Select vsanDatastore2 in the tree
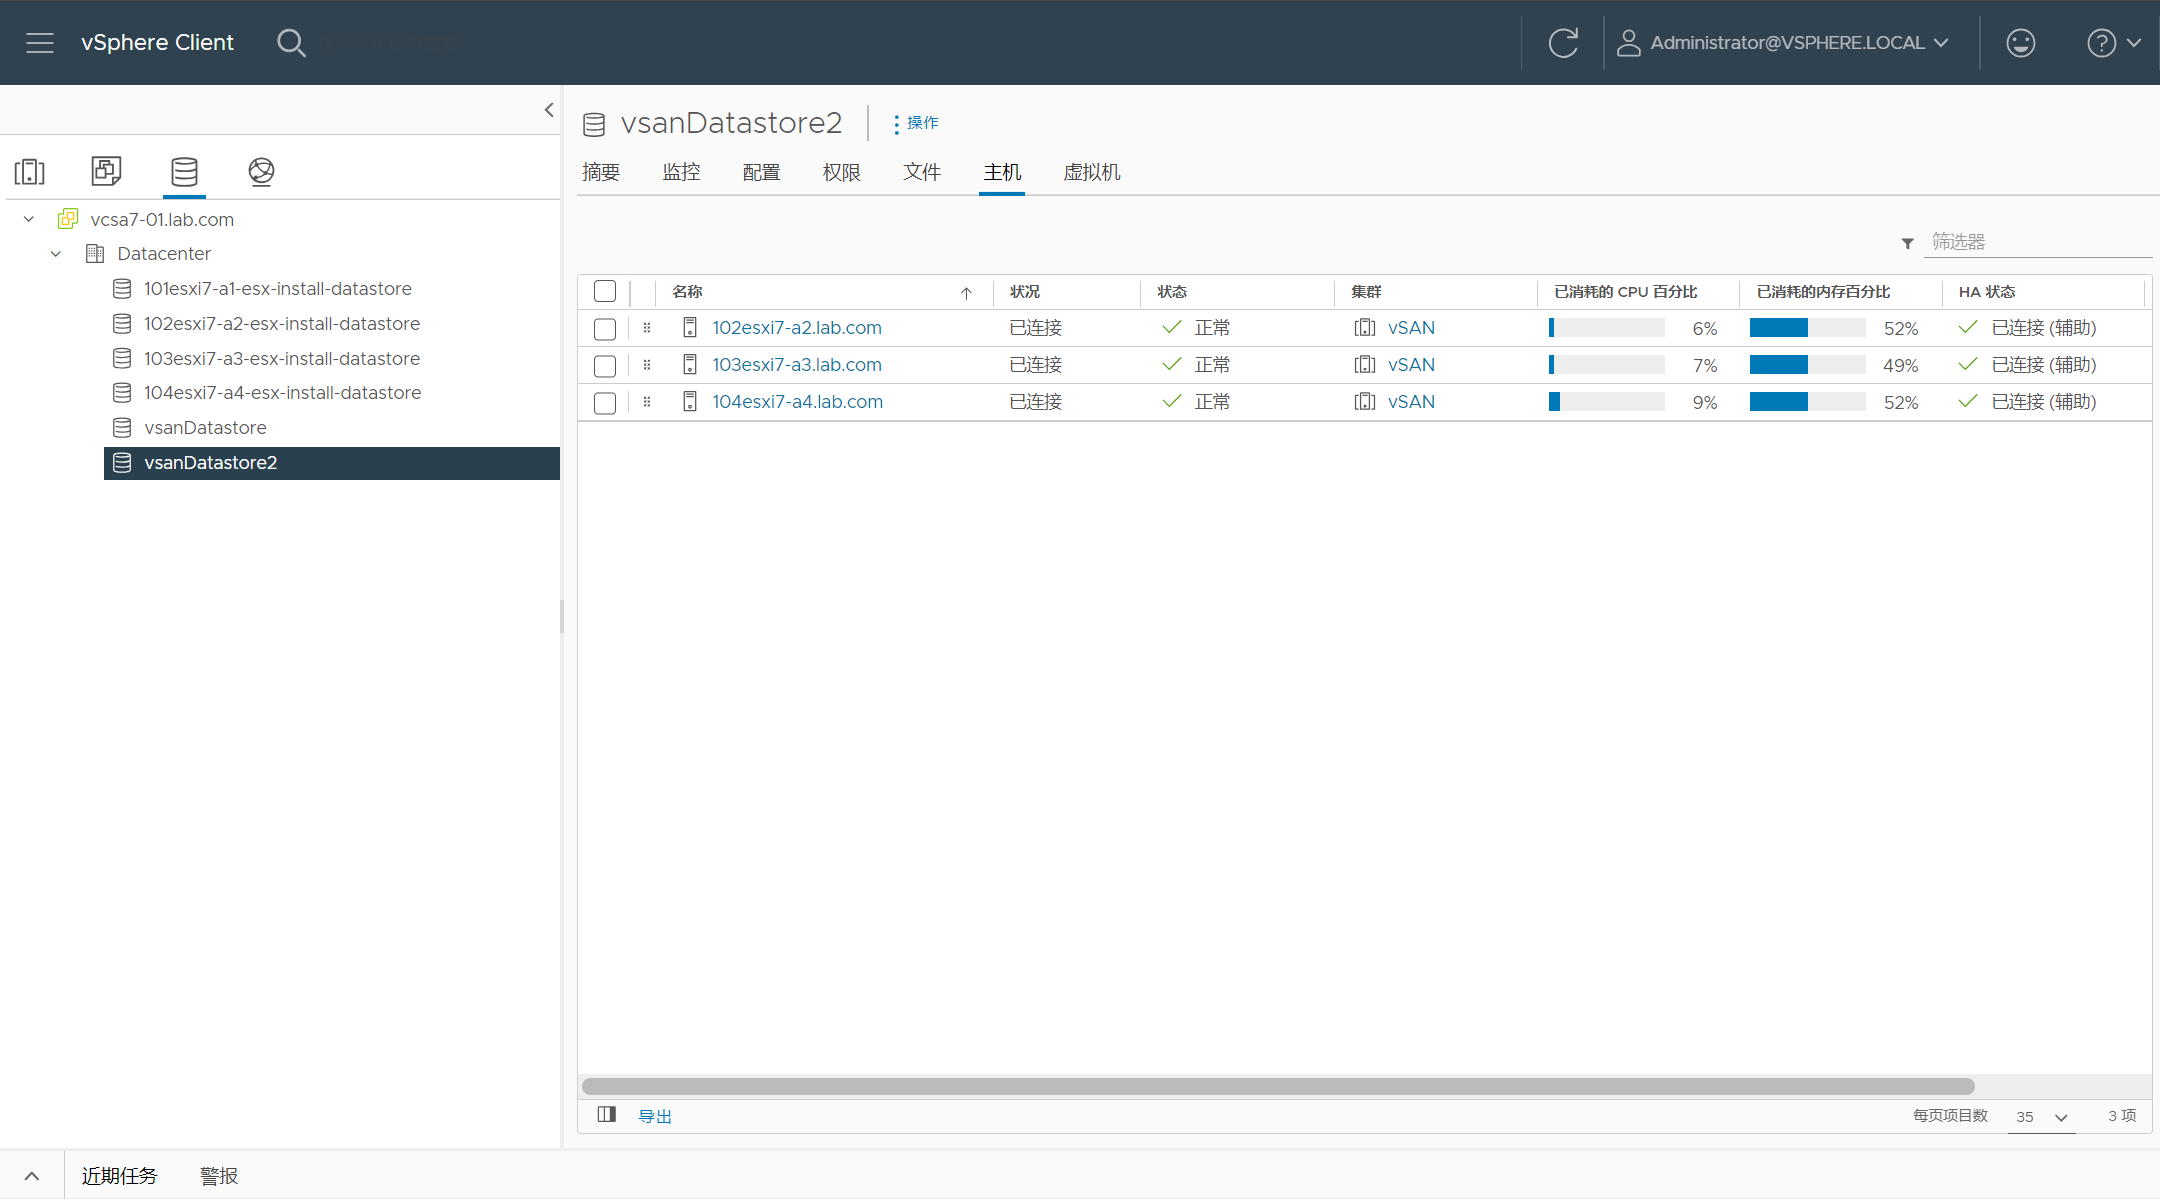This screenshot has width=2160, height=1199. click(x=332, y=463)
